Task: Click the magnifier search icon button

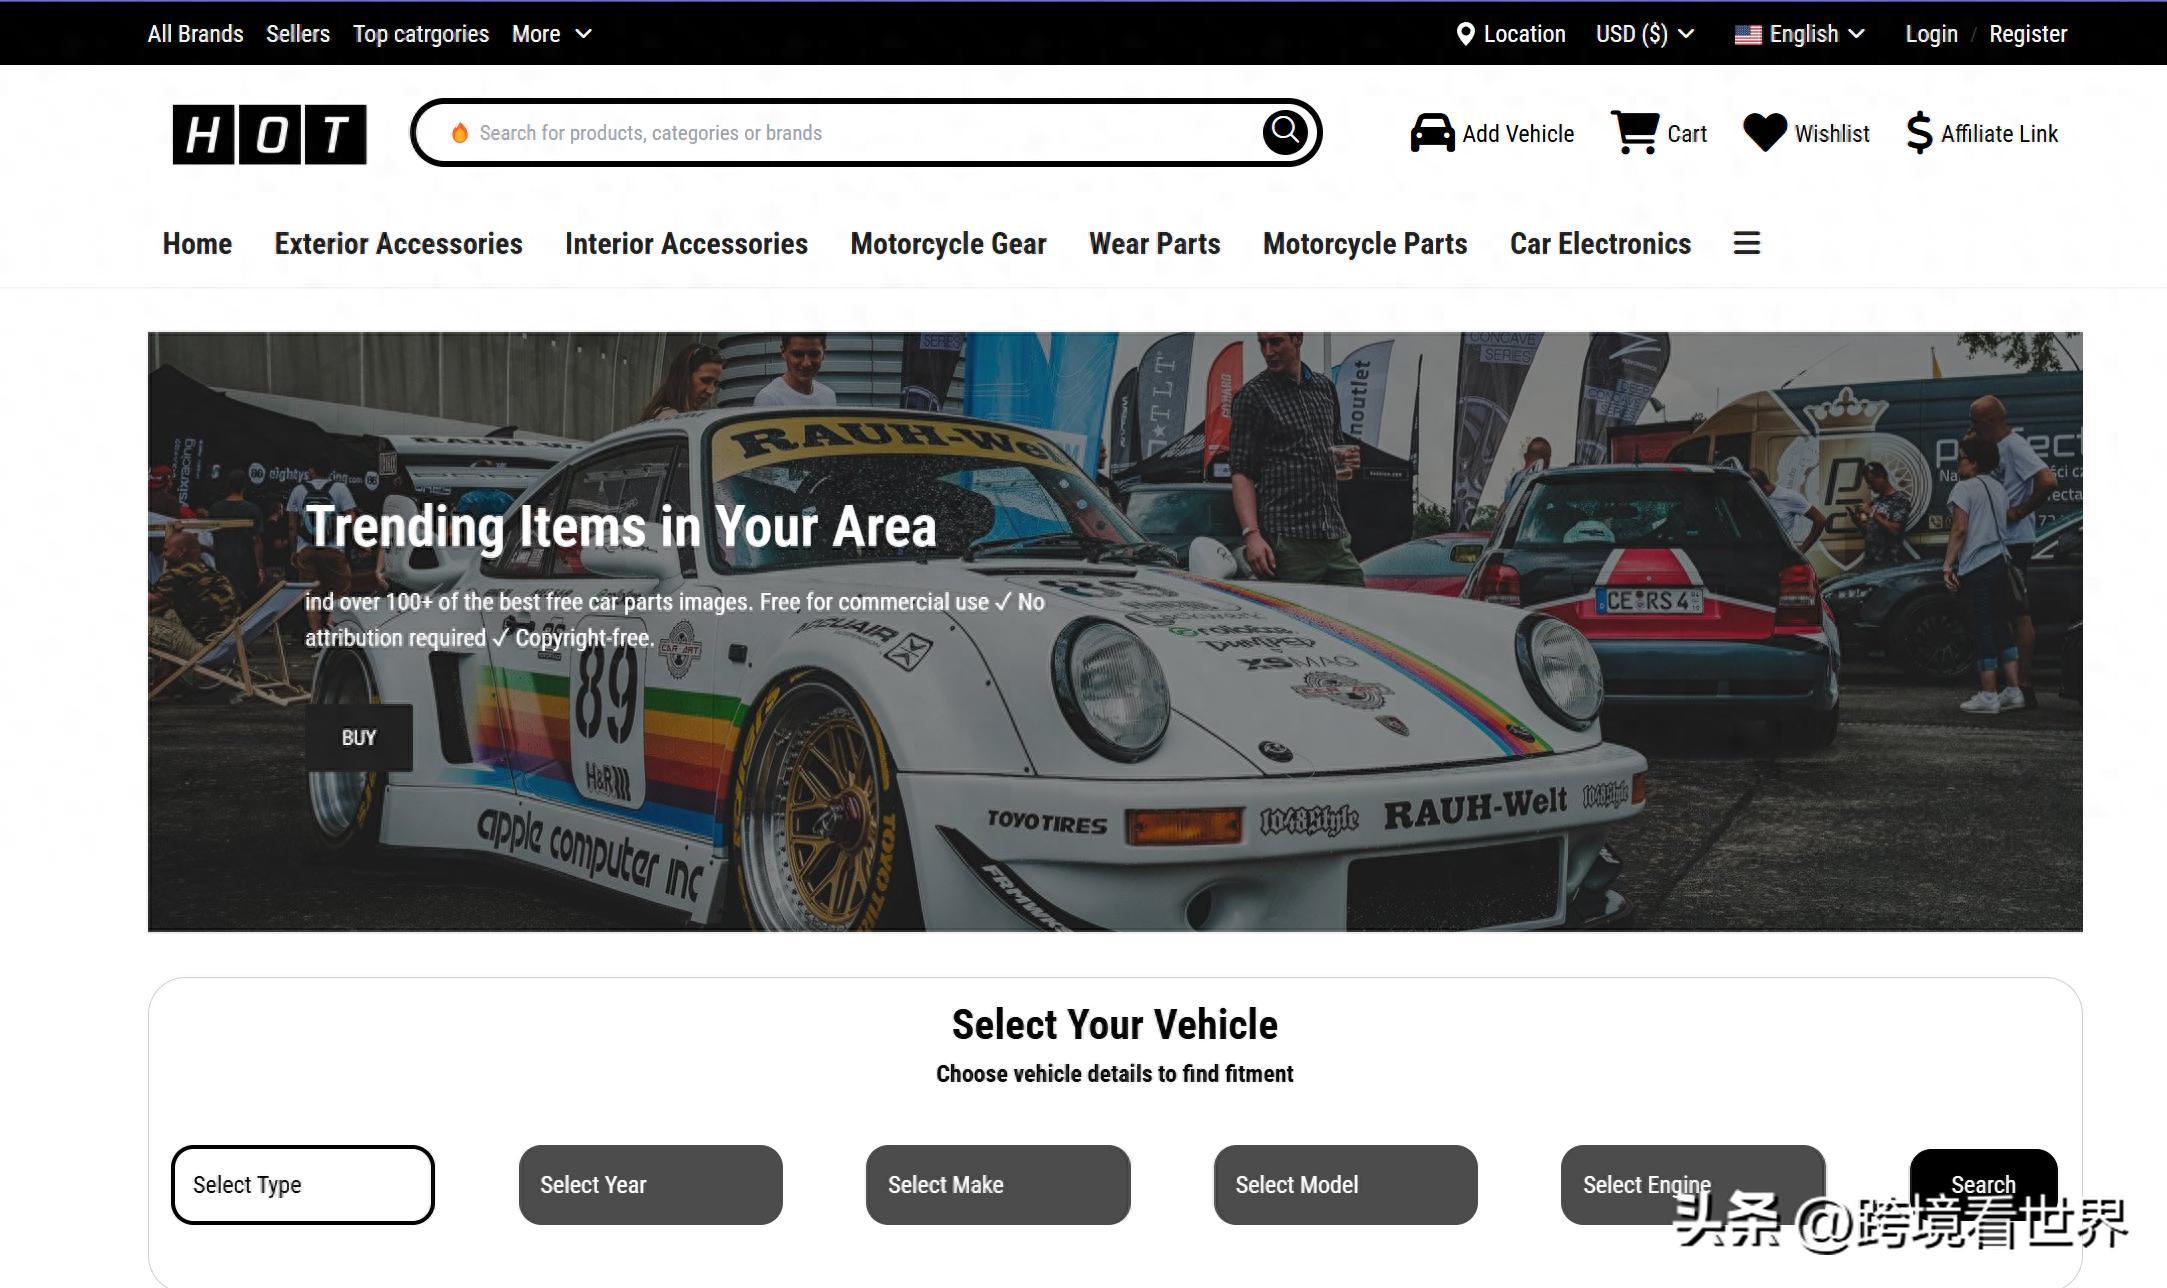Action: coord(1285,131)
